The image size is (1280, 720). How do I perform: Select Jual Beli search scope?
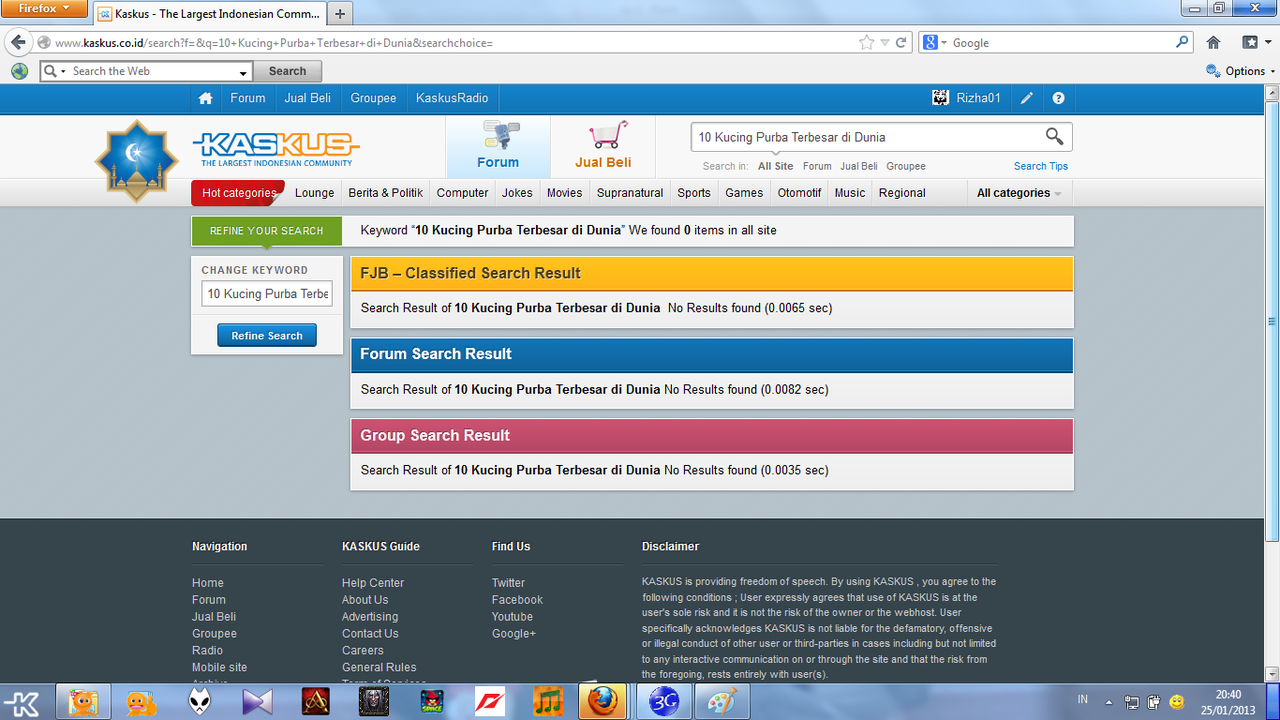coord(859,166)
